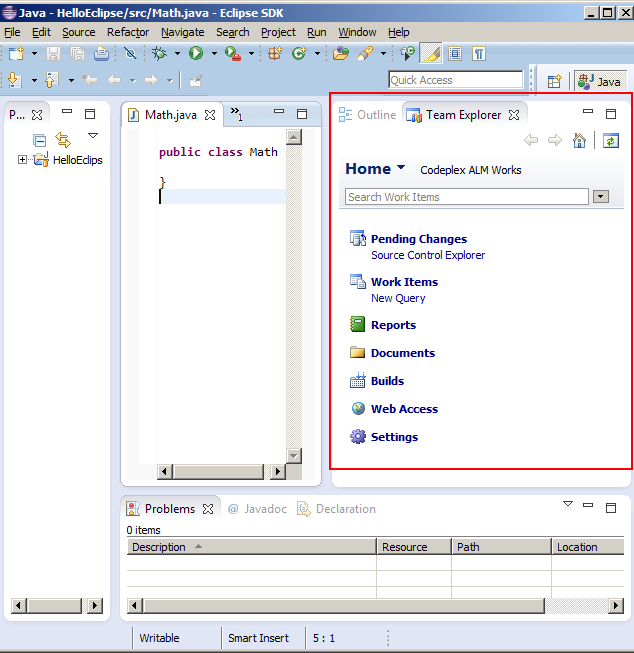This screenshot has height=653, width=634.
Task: Click in the Quick Access field
Action: tap(455, 80)
